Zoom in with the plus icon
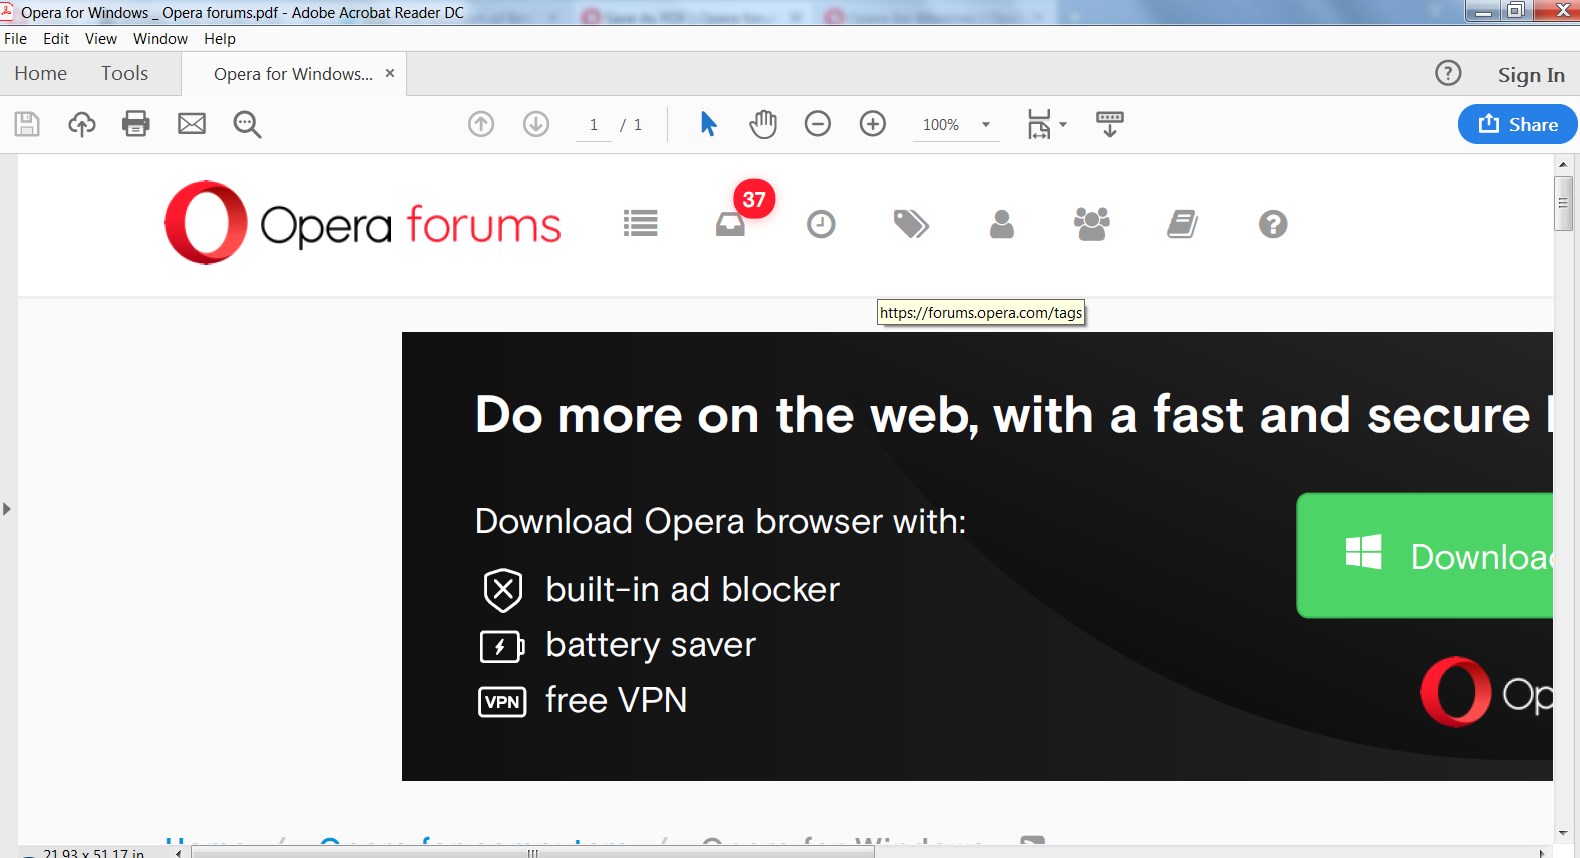 (x=873, y=124)
